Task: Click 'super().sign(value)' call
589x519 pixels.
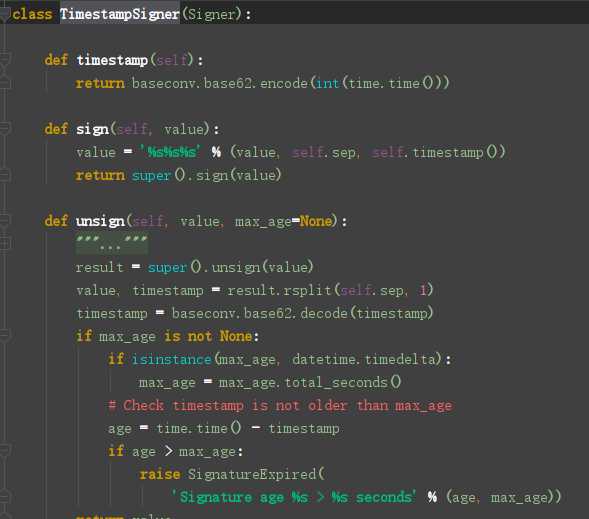Action: 206,175
